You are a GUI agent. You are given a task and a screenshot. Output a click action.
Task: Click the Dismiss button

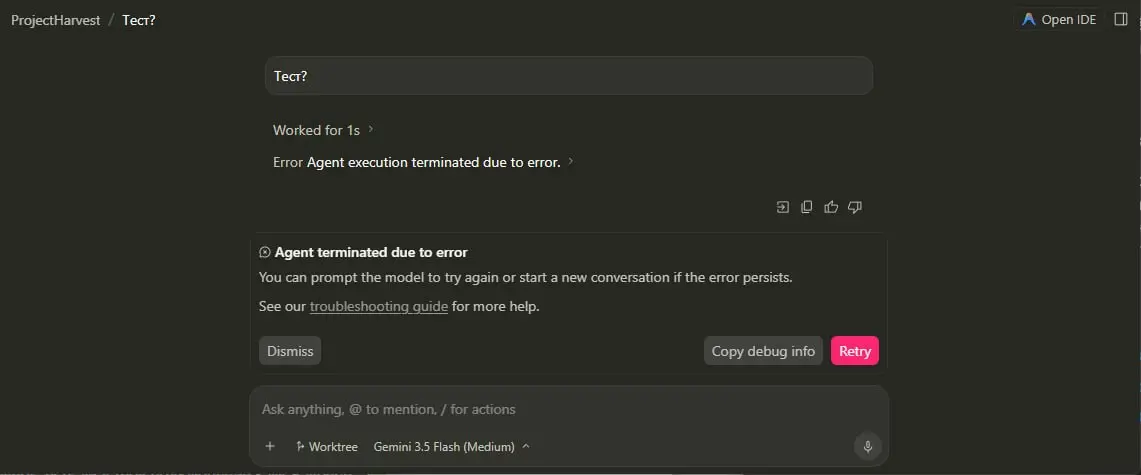(x=290, y=351)
